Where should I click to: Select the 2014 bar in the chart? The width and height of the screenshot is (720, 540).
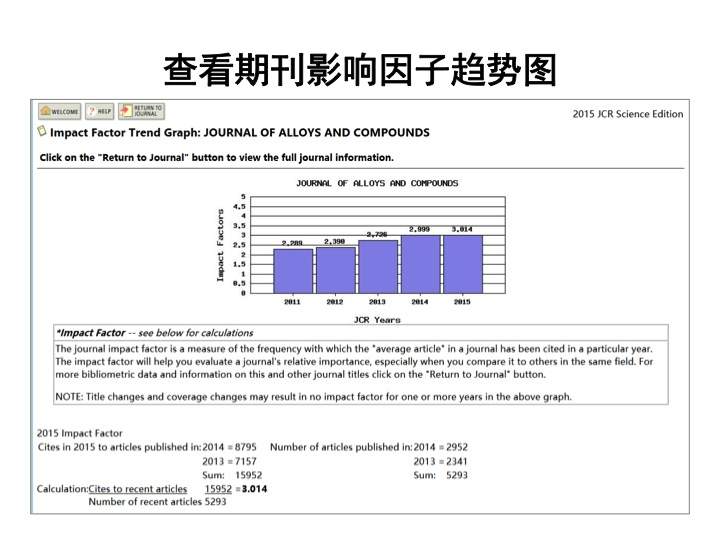tap(421, 264)
